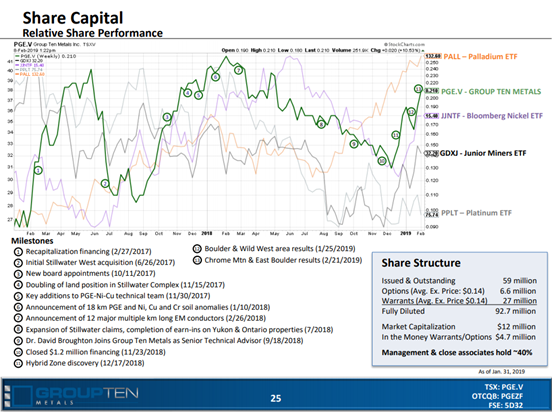Screen dimensions: 552x412
Task: Click the 'Share Capital' slide title
Action: (73, 18)
